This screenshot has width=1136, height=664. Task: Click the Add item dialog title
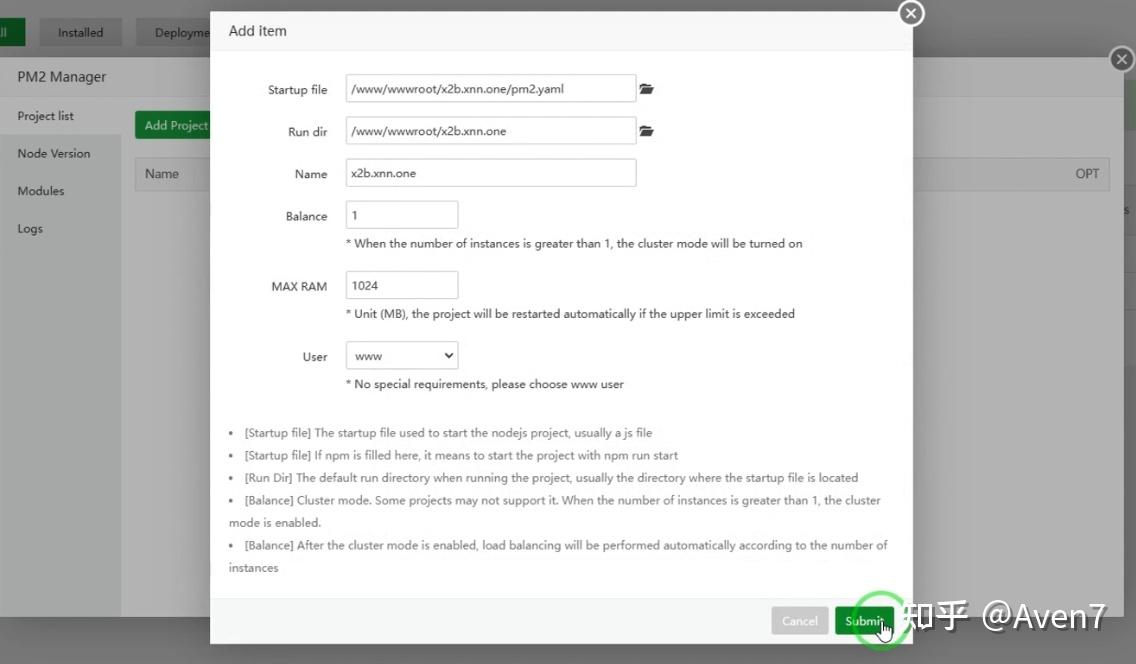(x=257, y=31)
